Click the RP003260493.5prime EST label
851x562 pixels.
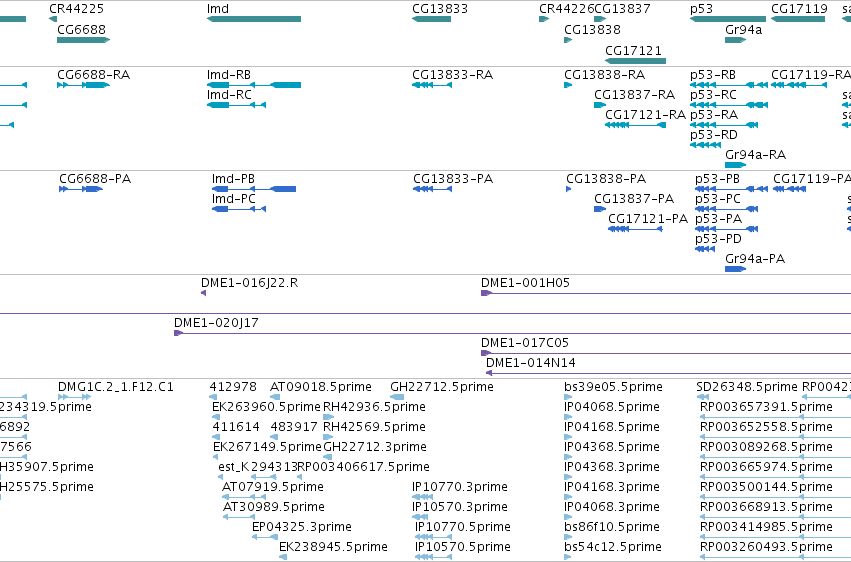[766, 547]
